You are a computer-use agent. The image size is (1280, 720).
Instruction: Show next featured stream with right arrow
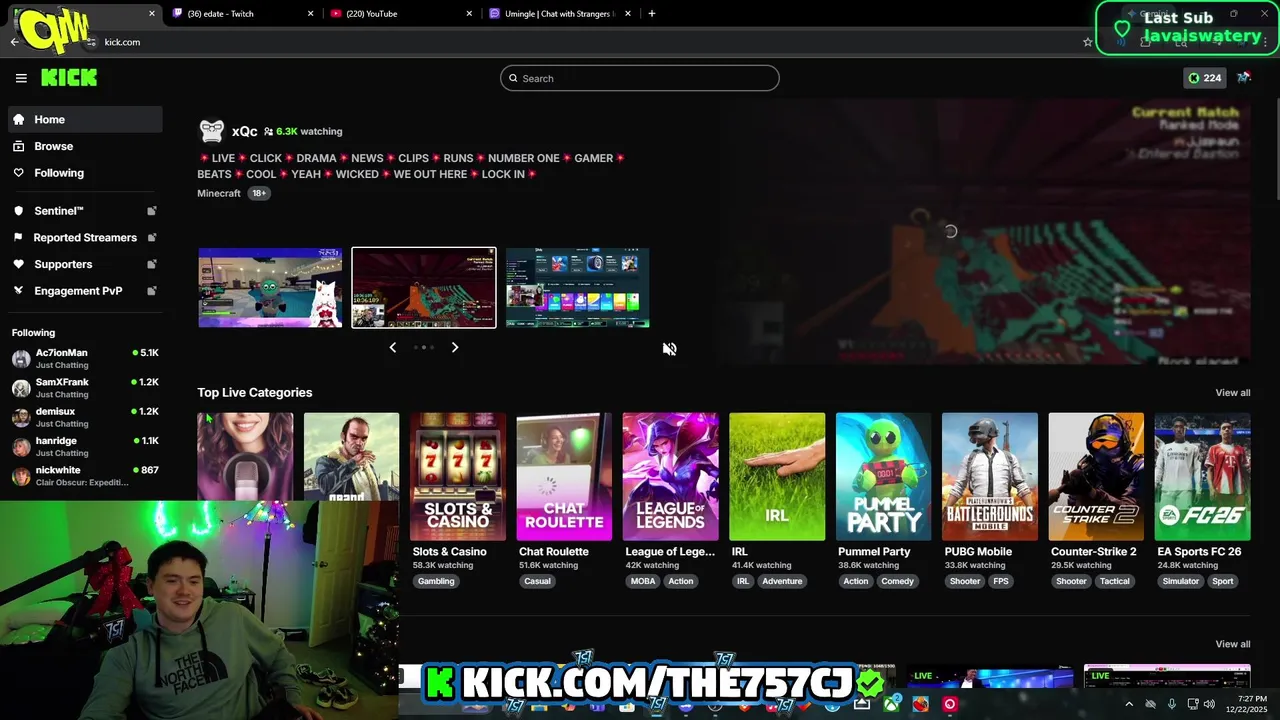click(455, 347)
